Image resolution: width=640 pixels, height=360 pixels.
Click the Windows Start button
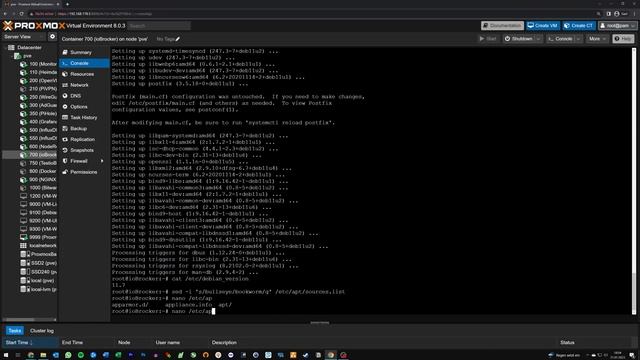[6, 355]
